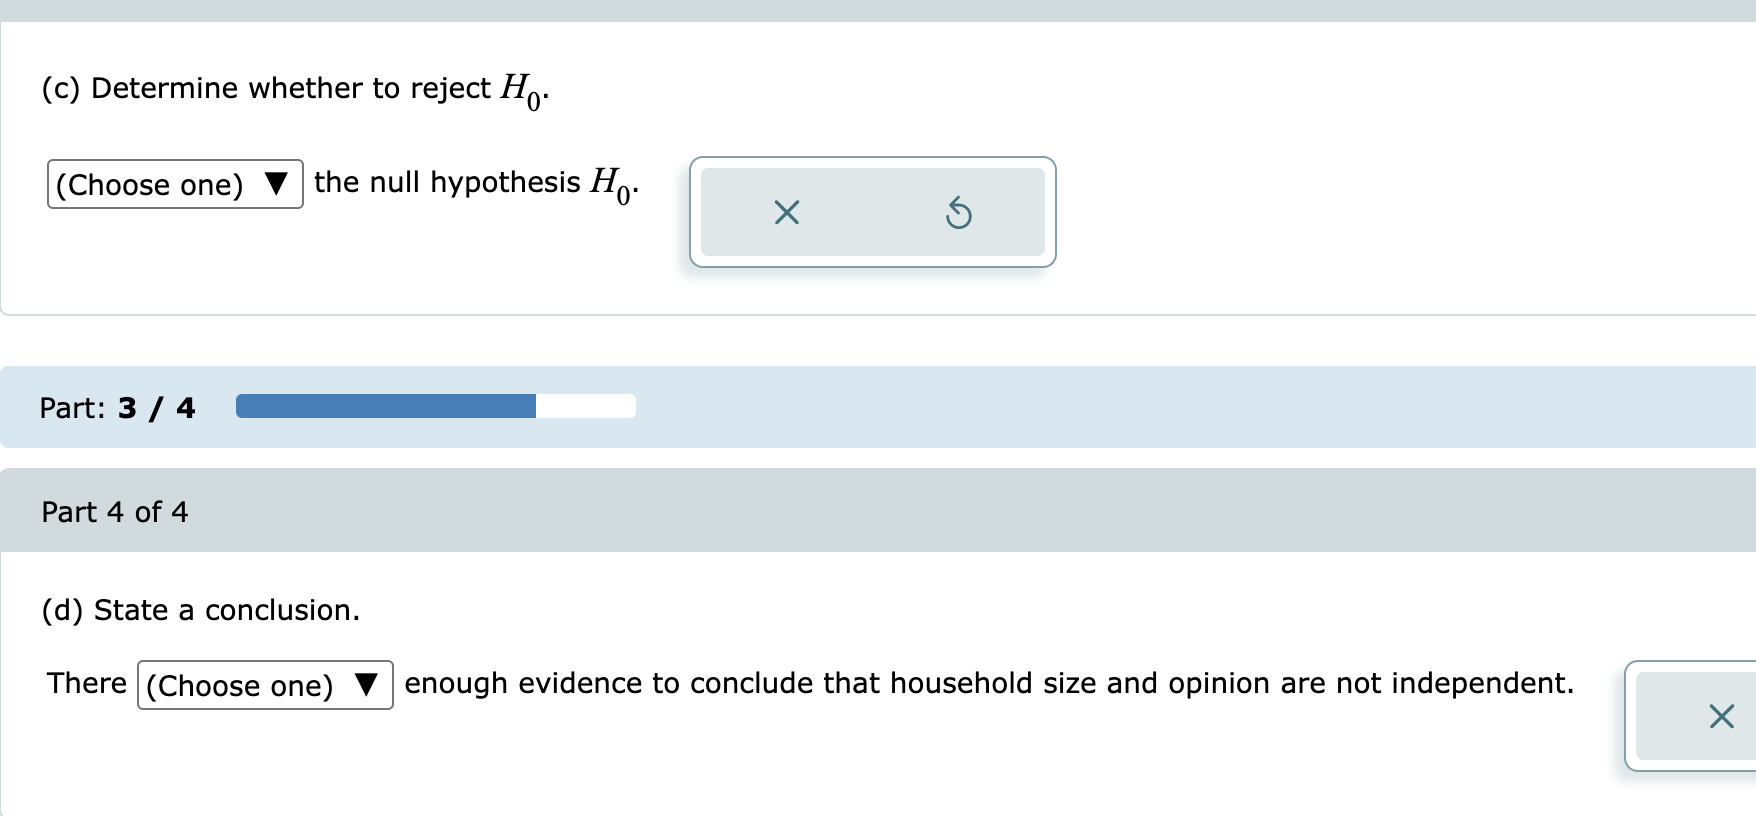Open the (Choose one) dropdown in part (c)
This screenshot has height=816, width=1756.
click(174, 185)
